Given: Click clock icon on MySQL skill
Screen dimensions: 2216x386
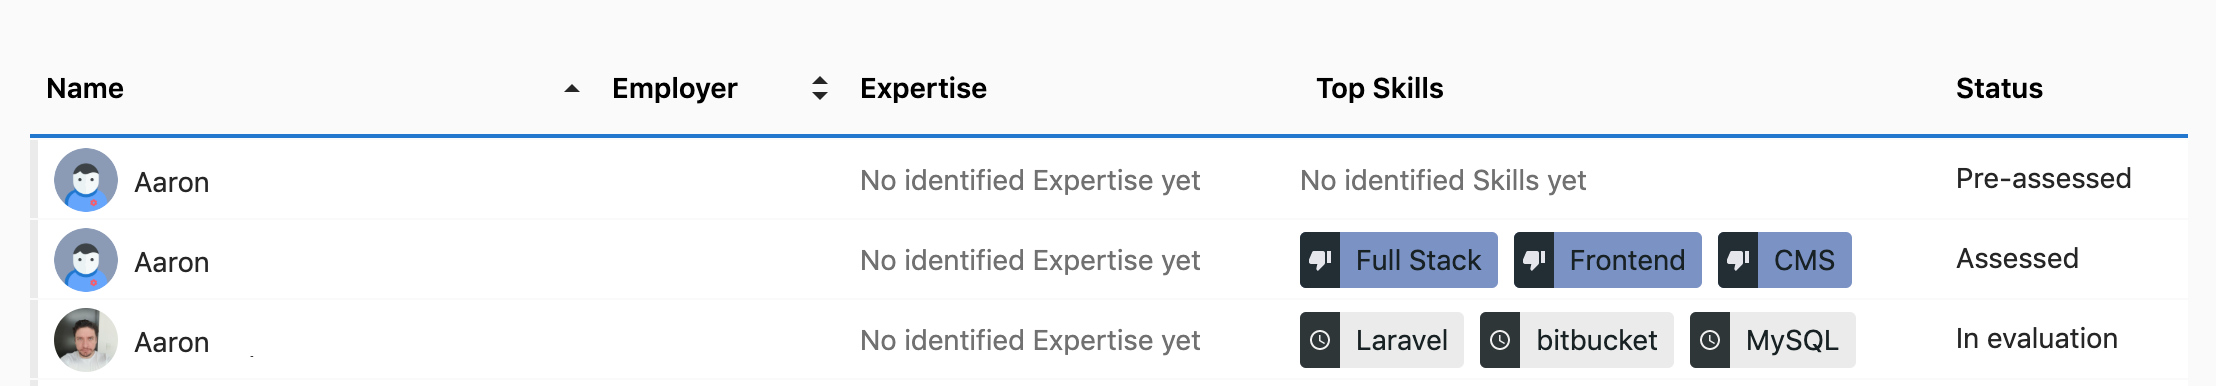Looking at the screenshot, I should (1710, 340).
